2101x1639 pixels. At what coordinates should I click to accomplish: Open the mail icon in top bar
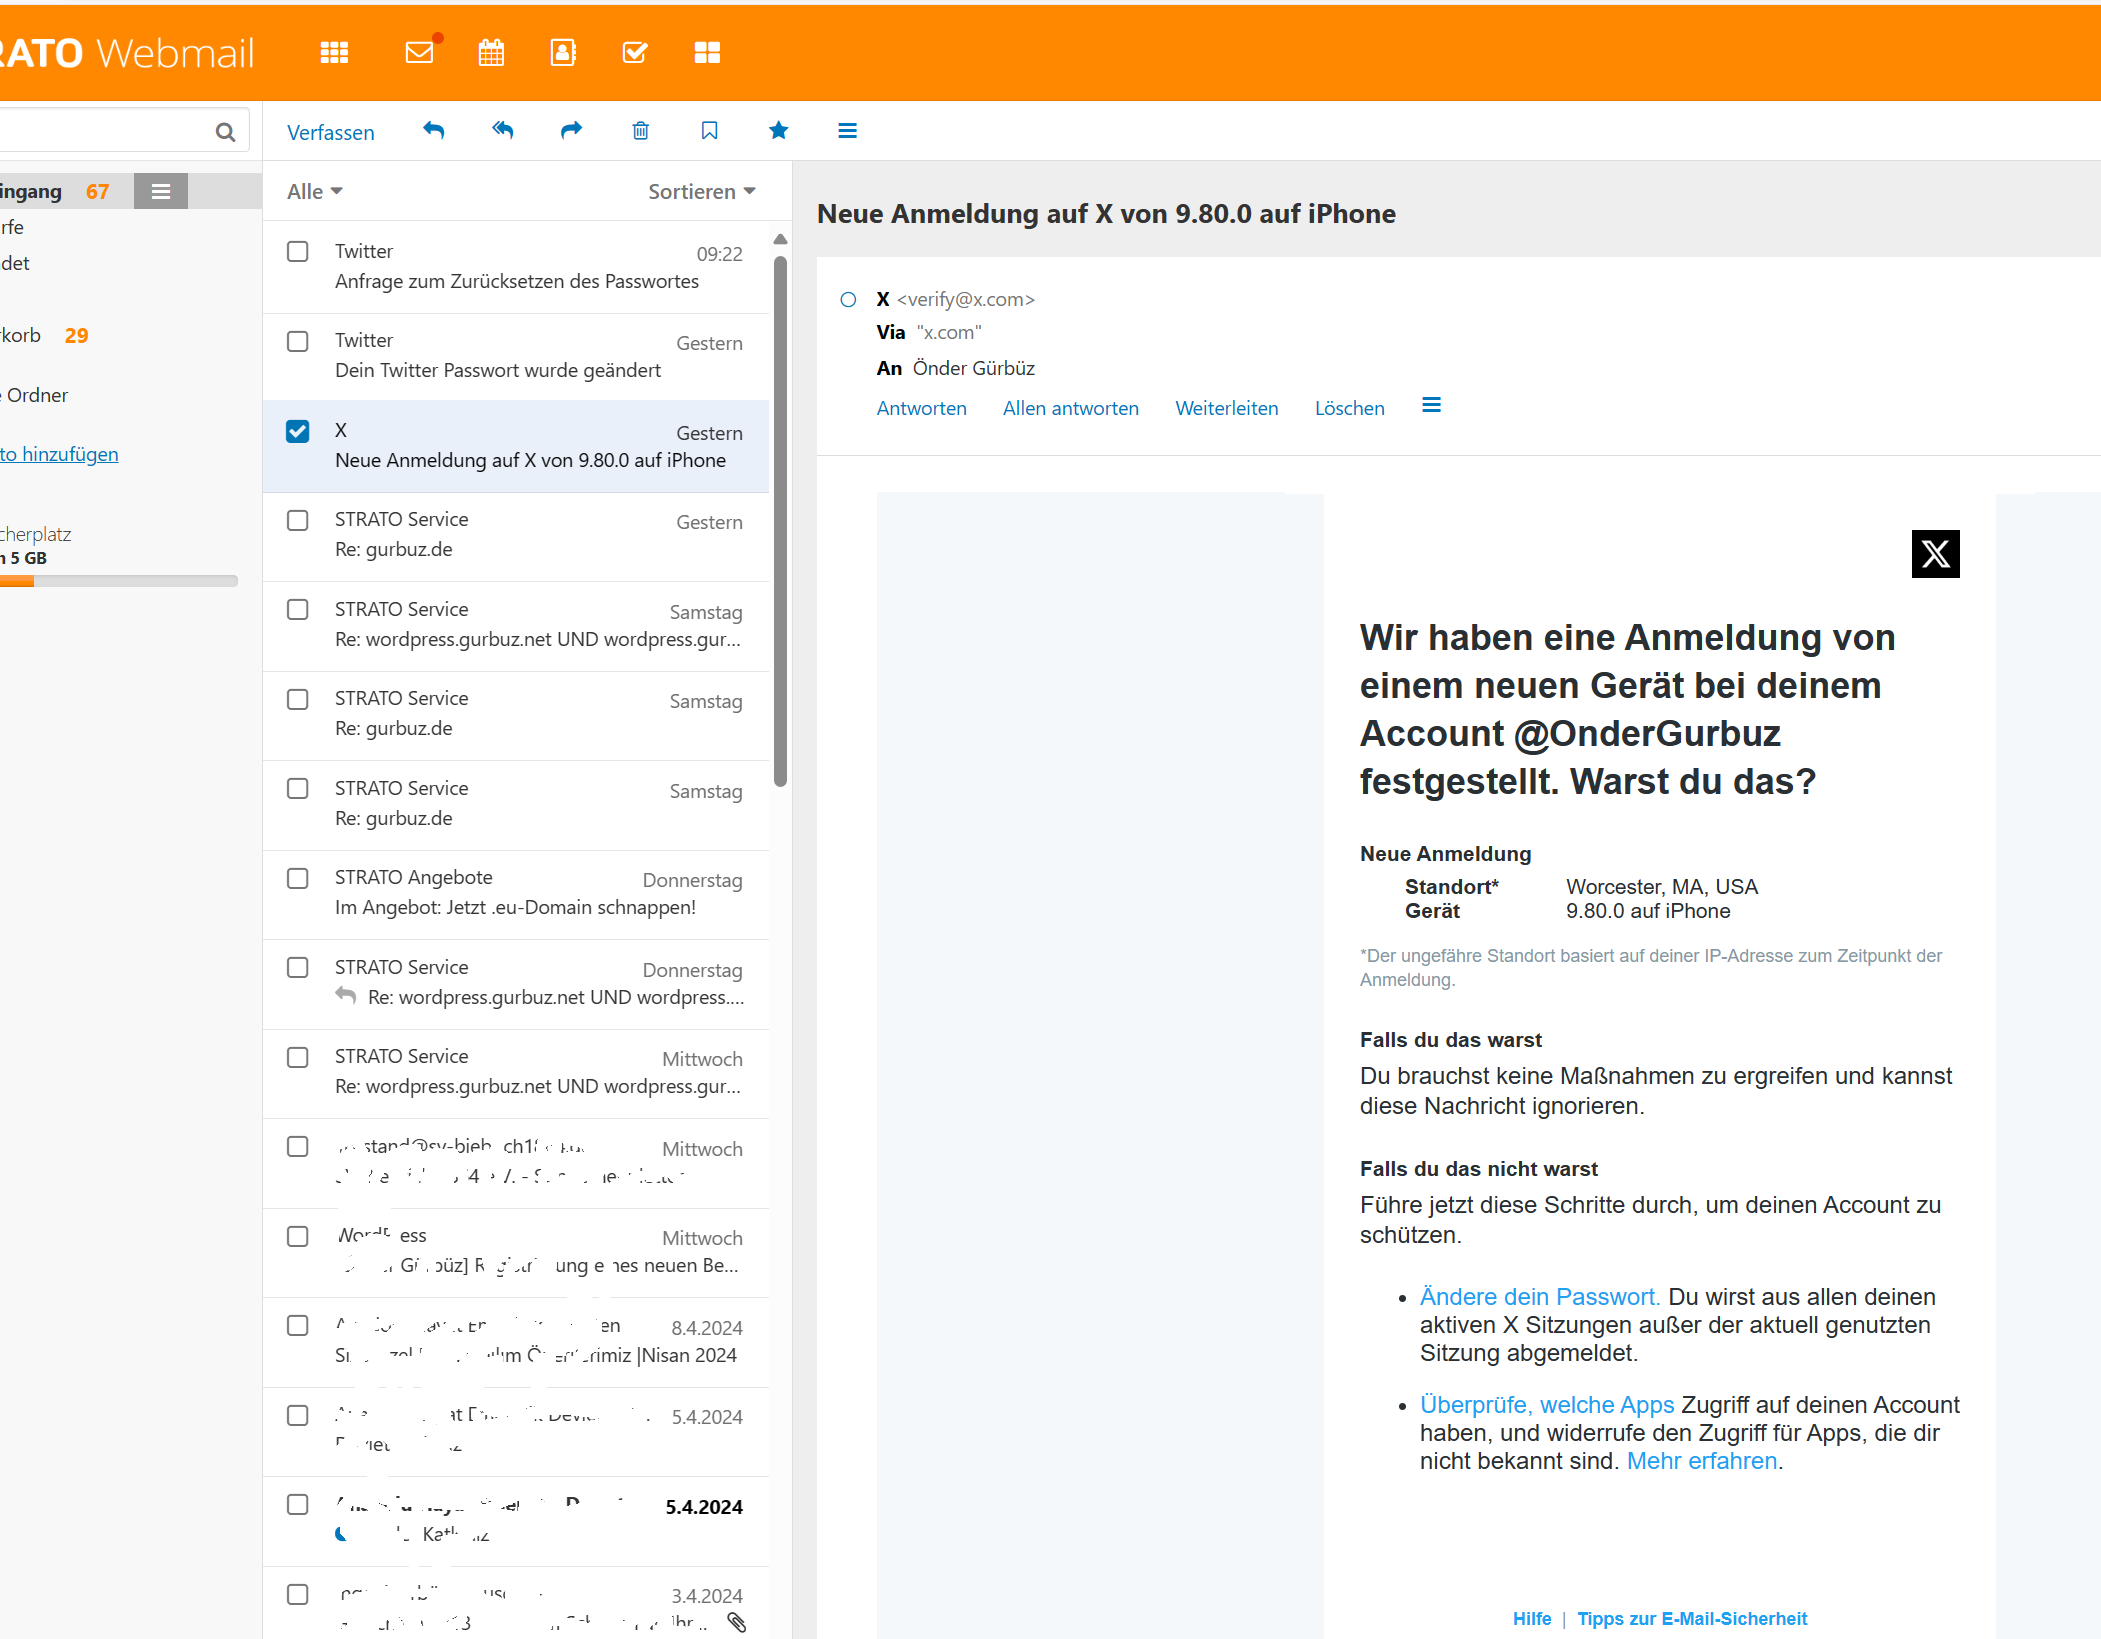coord(421,51)
